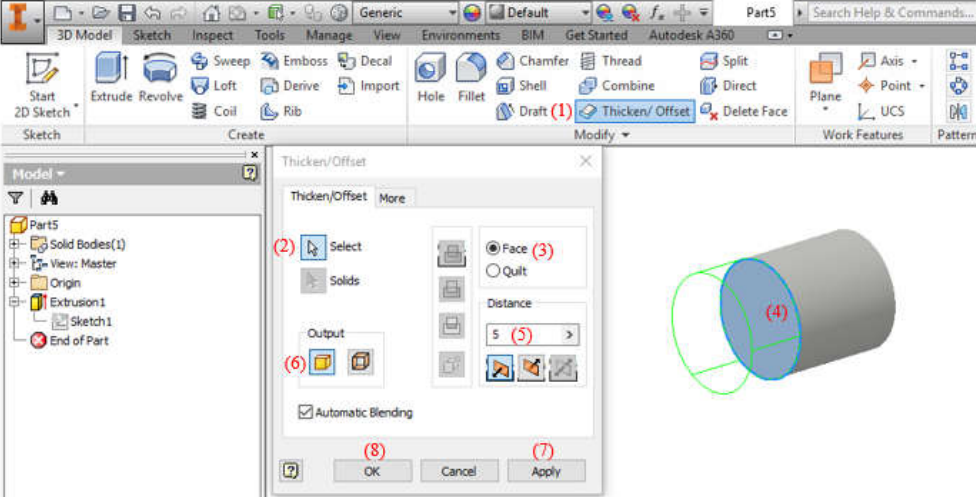The image size is (976, 497).
Task: Select the Face radio button
Action: 492,248
